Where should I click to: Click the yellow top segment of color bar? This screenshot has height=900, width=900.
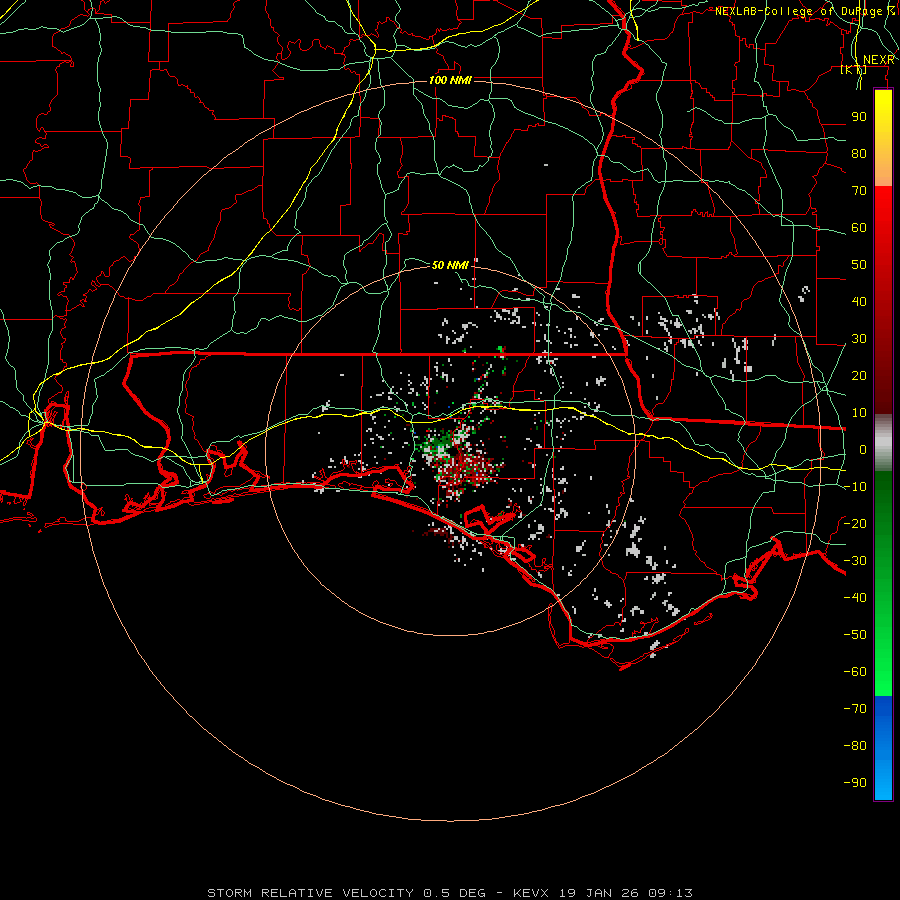point(883,138)
